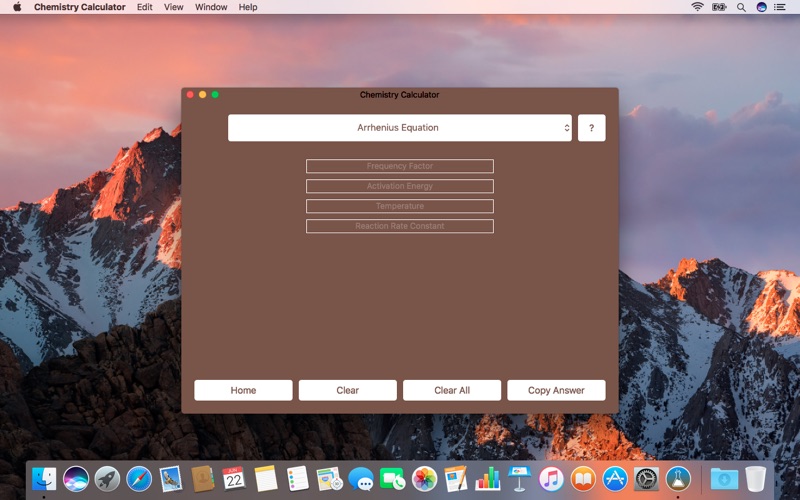Click the Frequency Factor input field
This screenshot has height=500, width=800.
point(399,166)
